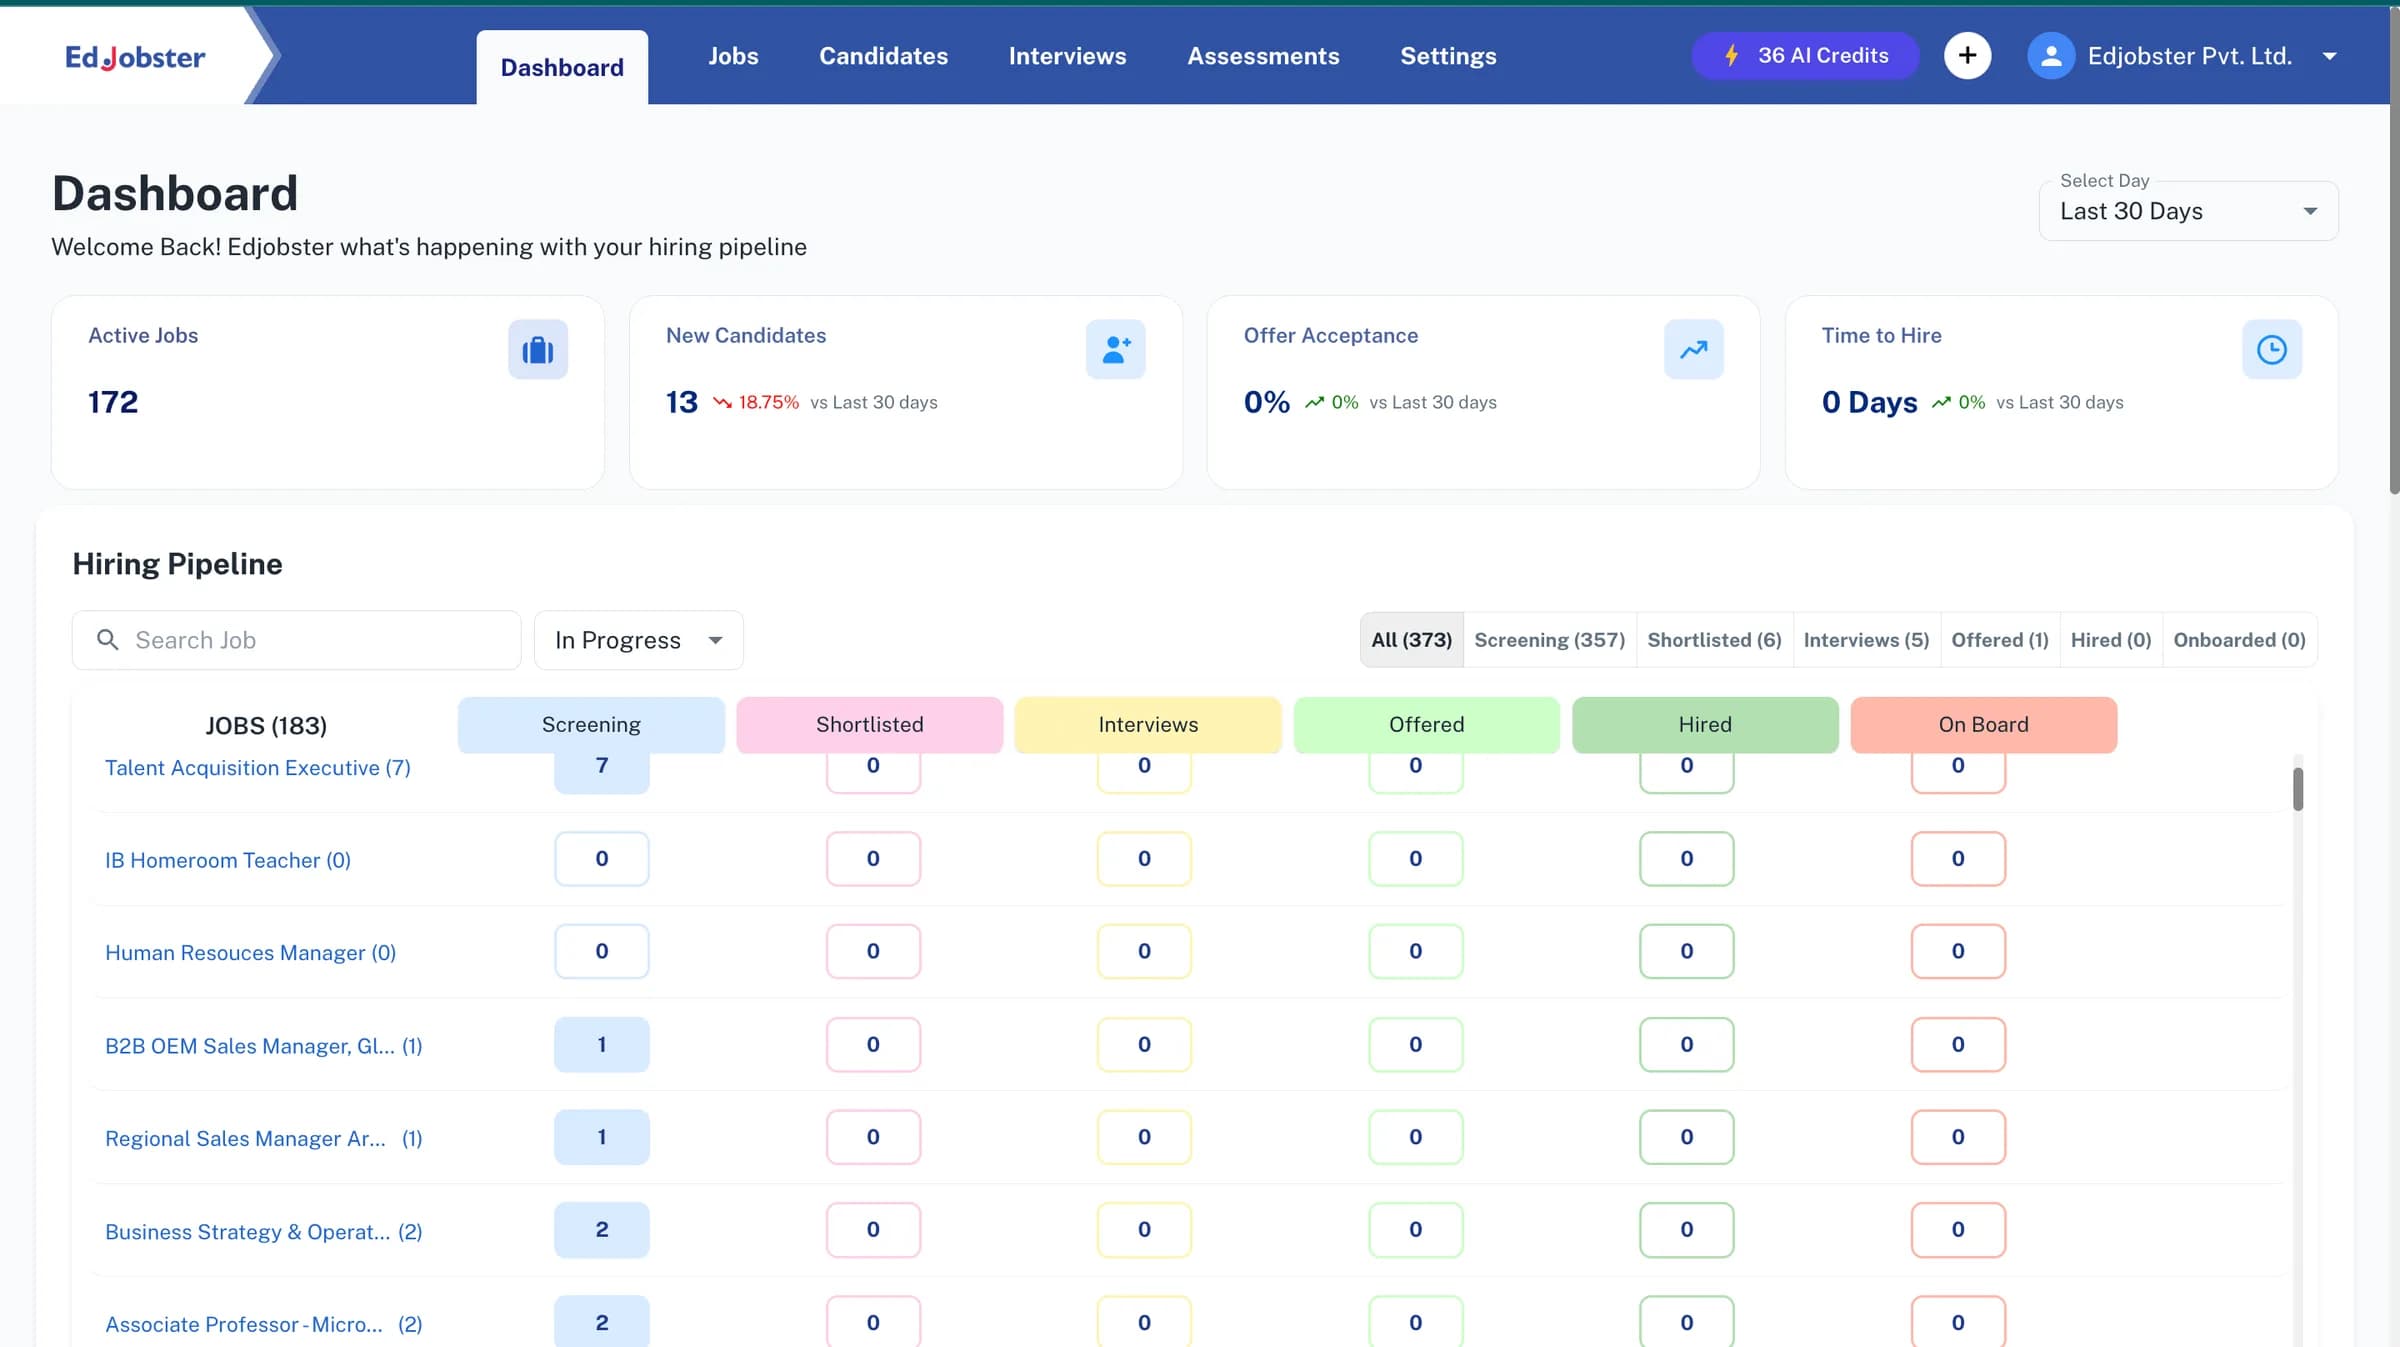Open the Interviews menu item
The height and width of the screenshot is (1347, 2400).
pos(1067,56)
